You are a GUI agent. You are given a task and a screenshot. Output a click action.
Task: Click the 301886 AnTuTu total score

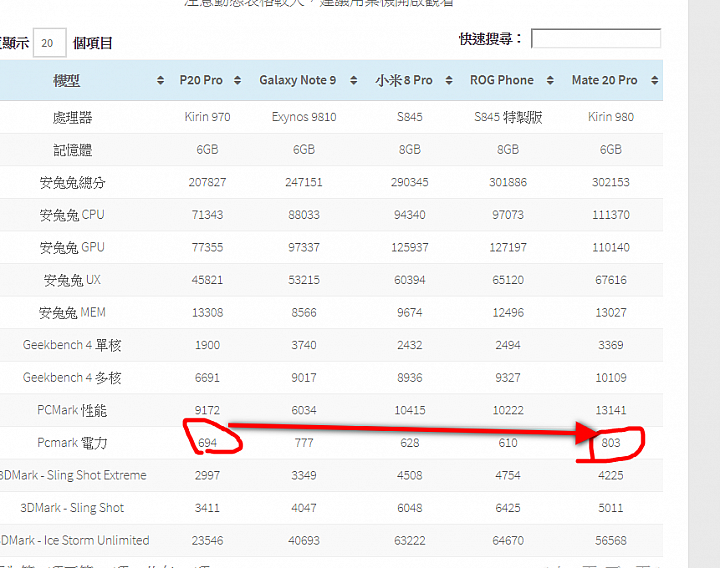508,182
